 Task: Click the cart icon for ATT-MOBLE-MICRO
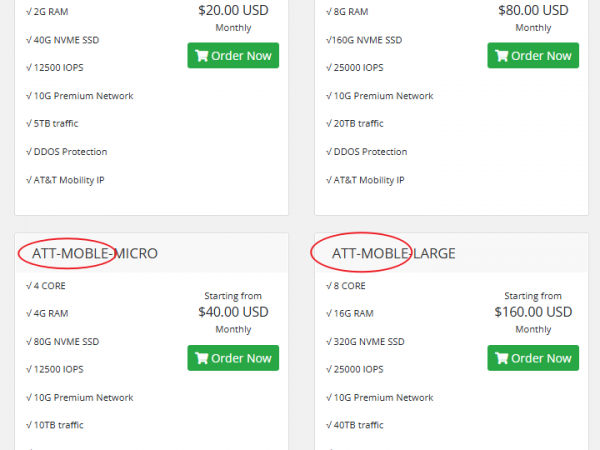pos(201,358)
